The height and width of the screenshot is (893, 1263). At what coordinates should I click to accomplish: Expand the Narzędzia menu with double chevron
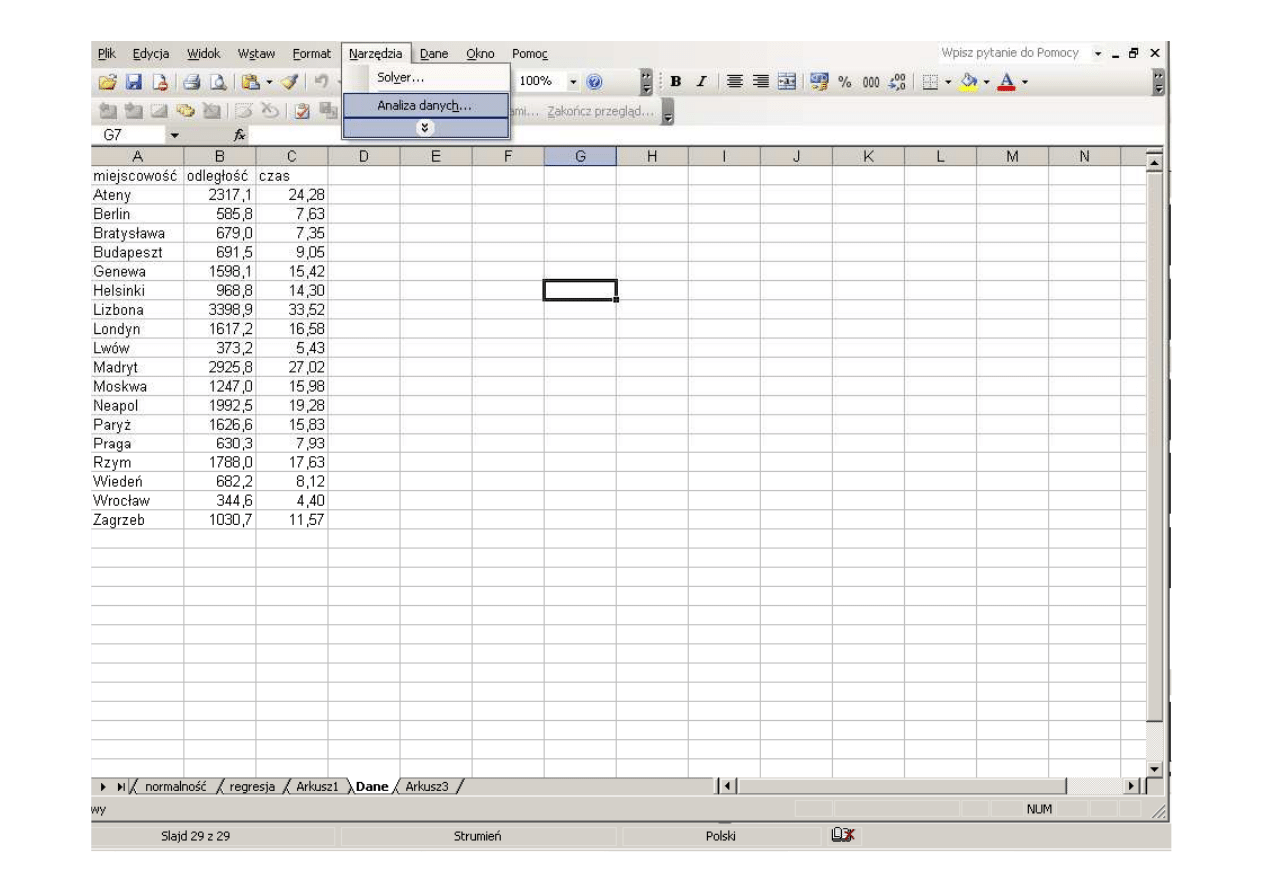425,128
